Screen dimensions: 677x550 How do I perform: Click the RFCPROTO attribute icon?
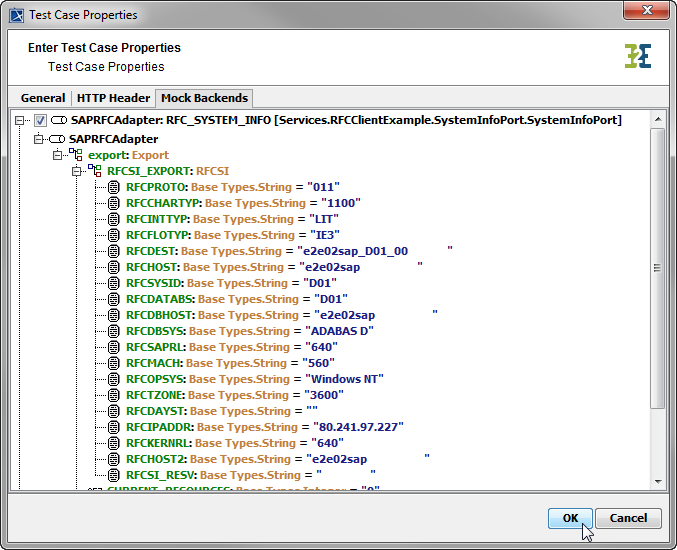(114, 187)
